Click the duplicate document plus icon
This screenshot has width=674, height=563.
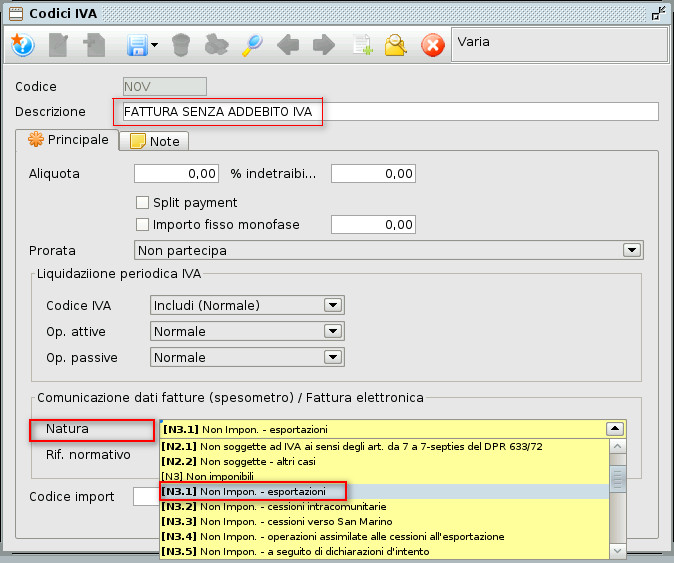(x=362, y=45)
